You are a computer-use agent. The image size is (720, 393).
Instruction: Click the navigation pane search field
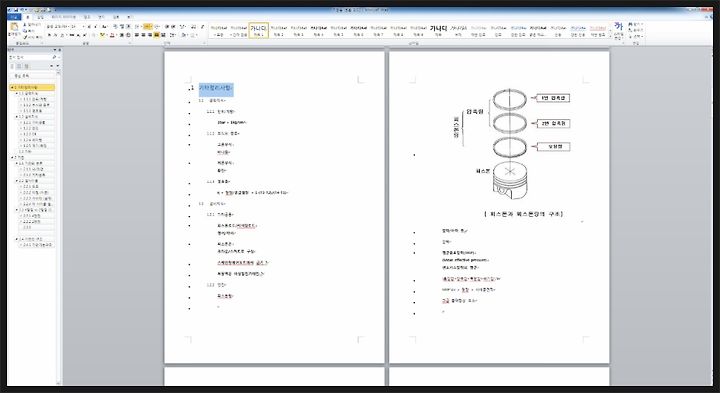(x=30, y=57)
